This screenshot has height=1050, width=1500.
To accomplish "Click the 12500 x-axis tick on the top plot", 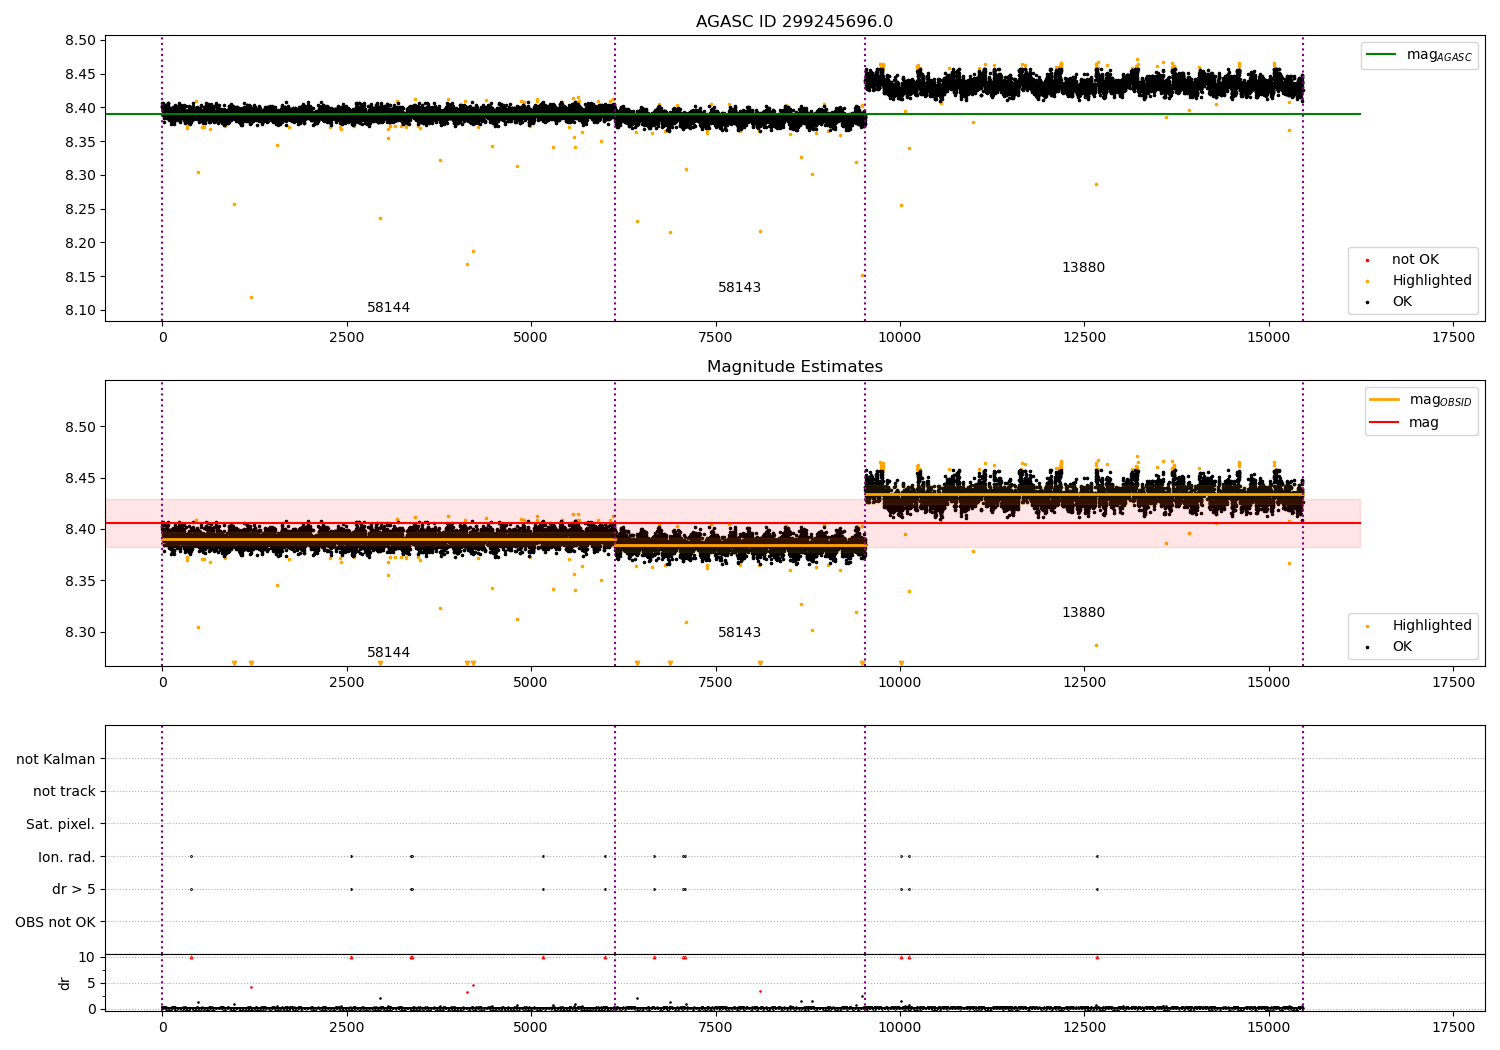I will pos(1084,338).
